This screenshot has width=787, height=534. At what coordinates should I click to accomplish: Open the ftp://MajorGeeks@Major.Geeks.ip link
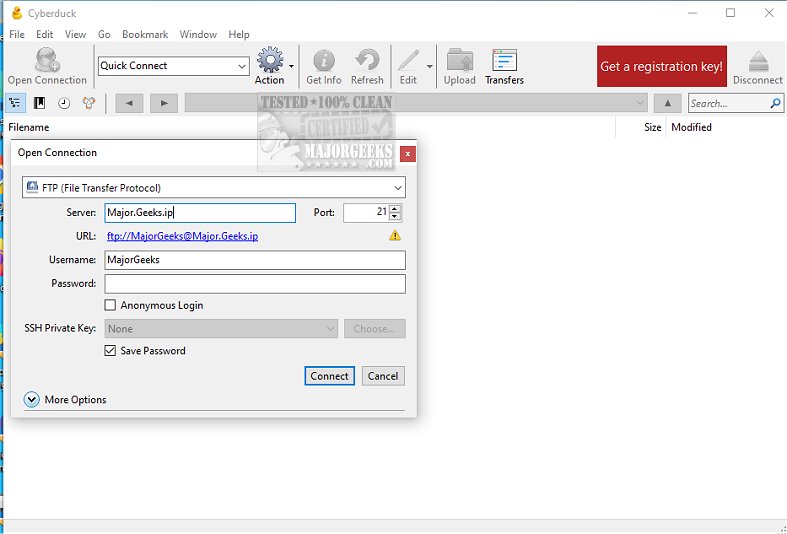coord(183,236)
